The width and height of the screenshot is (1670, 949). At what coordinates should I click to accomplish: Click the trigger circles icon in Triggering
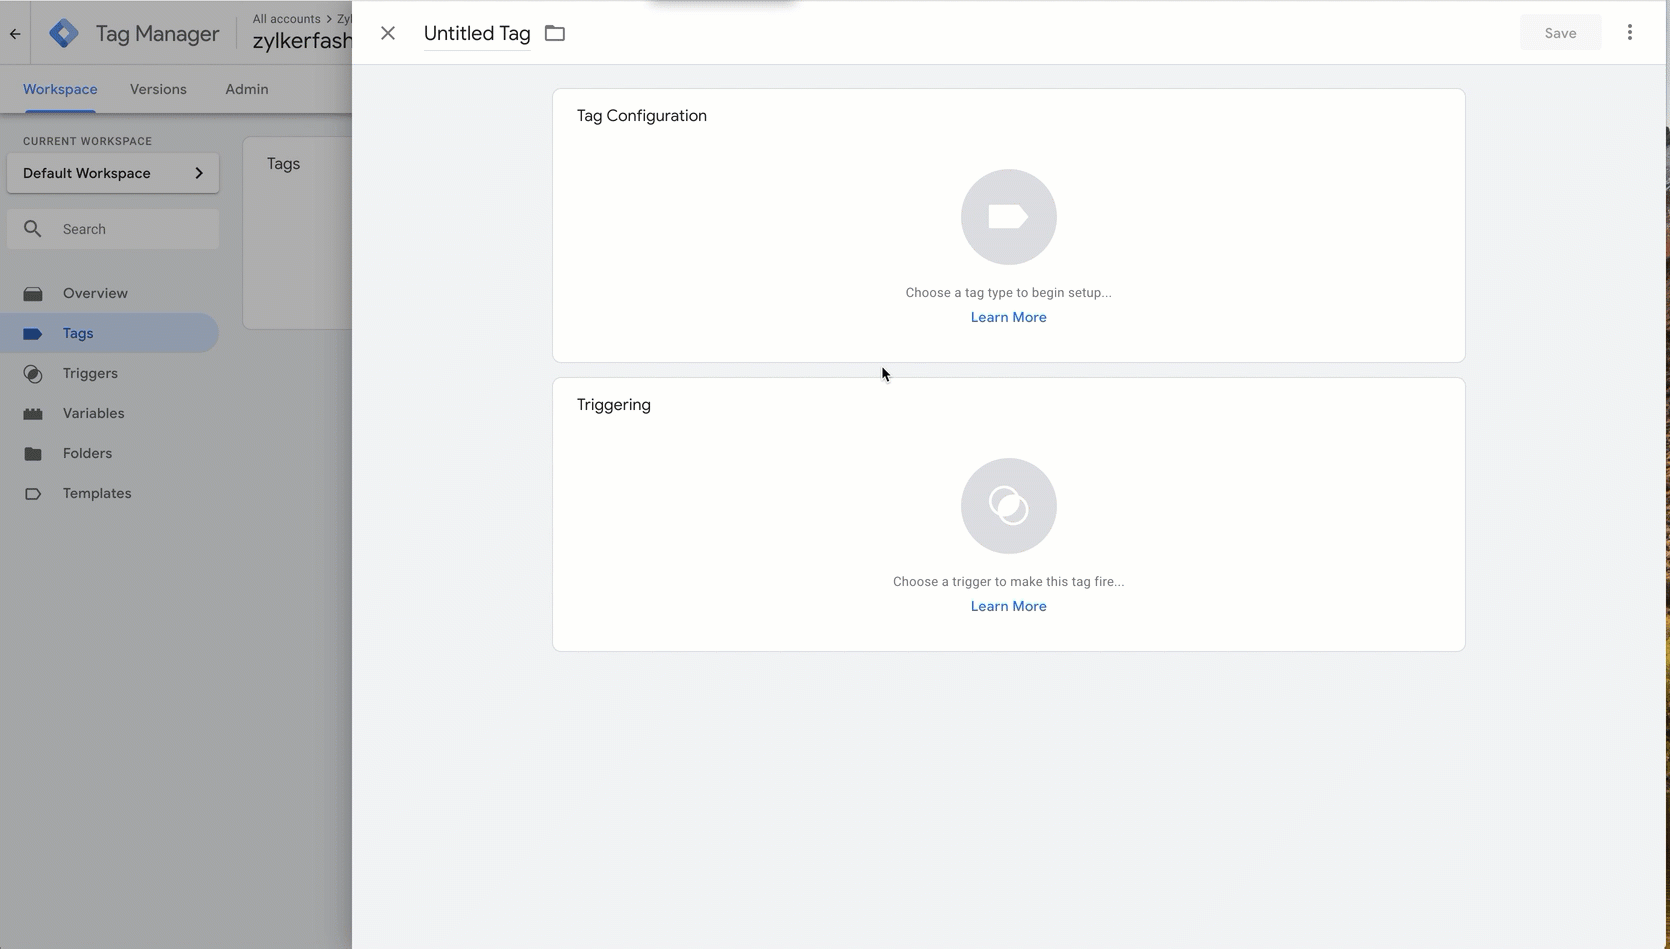[x=1008, y=506]
